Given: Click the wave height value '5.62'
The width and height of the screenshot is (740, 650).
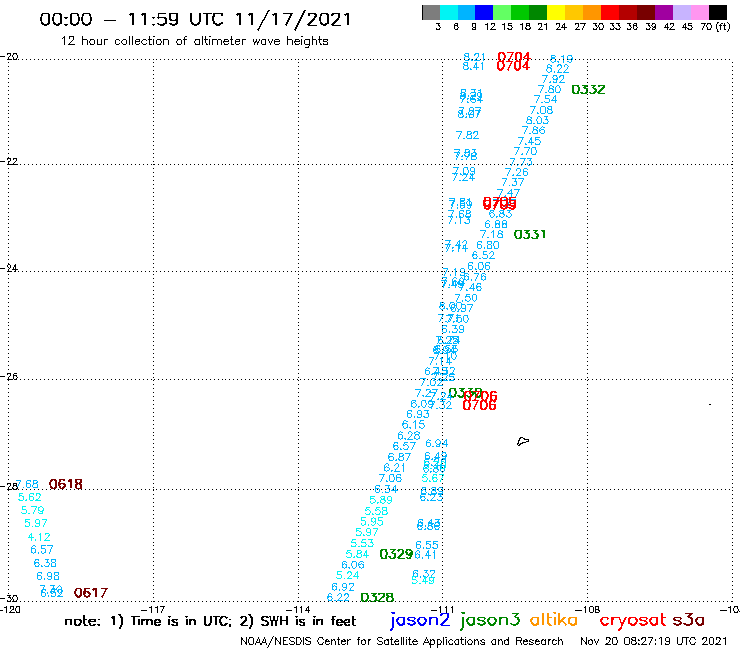Looking at the screenshot, I should coord(30,497).
